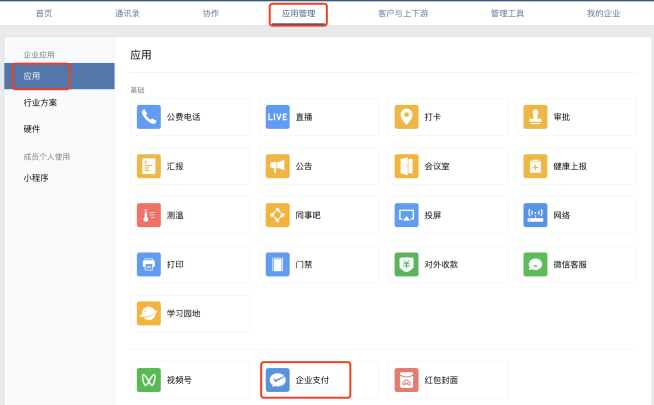This screenshot has width=654, height=405.
Task: Click the 网络 router icon
Action: tap(535, 215)
